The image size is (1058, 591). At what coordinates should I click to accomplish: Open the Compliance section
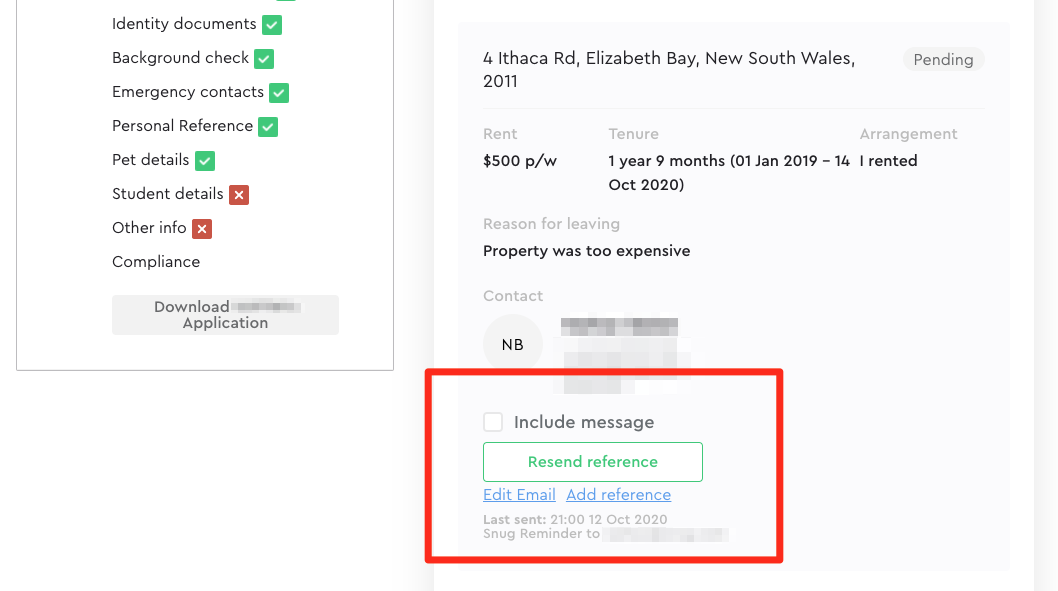coord(156,262)
